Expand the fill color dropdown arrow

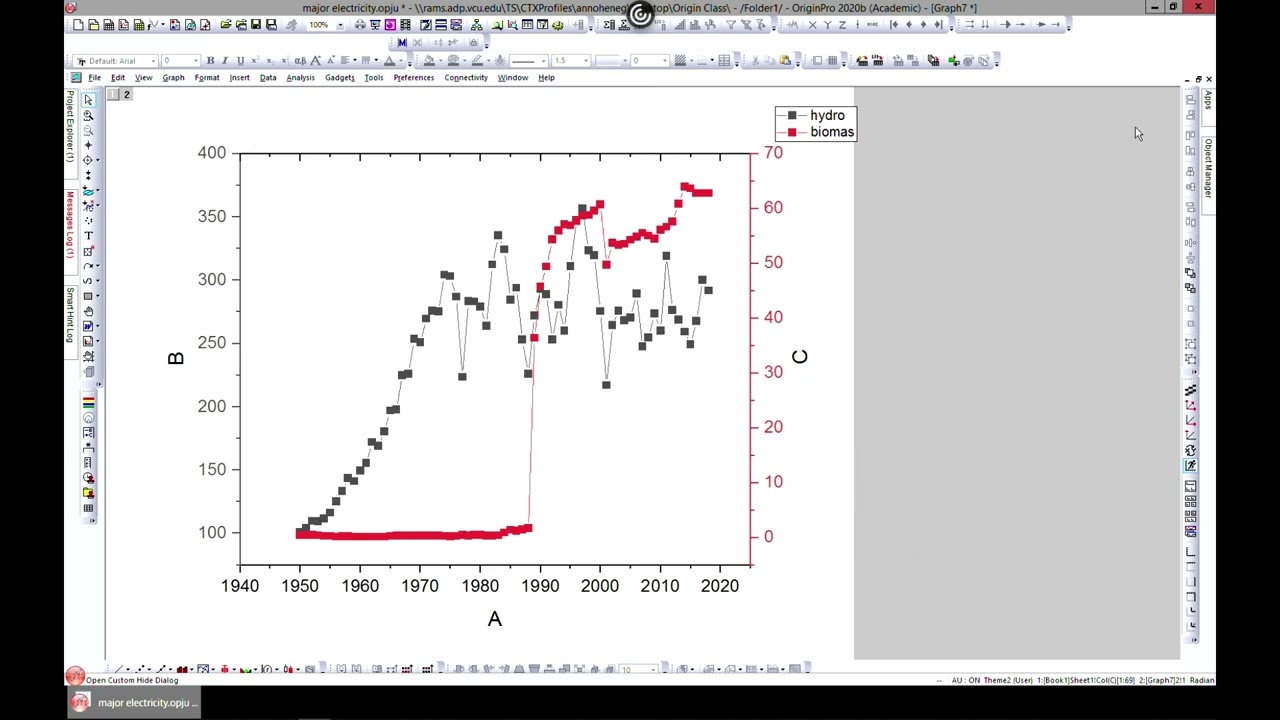[x=440, y=61]
